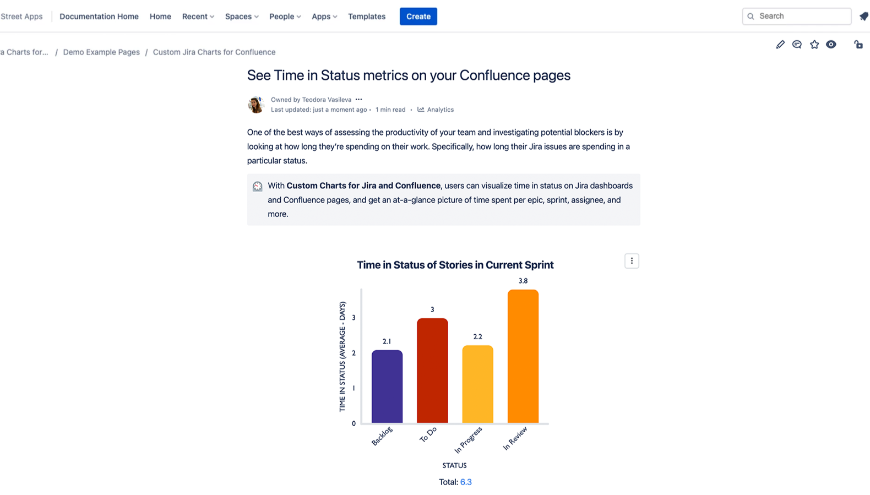Go to Home in the top navigation
The height and width of the screenshot is (495, 870).
pyautogui.click(x=160, y=16)
